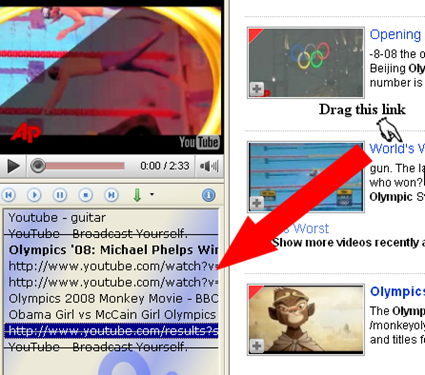Select 'Olympics 2008 Monkey Movie - BBC' entry

[x=111, y=298]
